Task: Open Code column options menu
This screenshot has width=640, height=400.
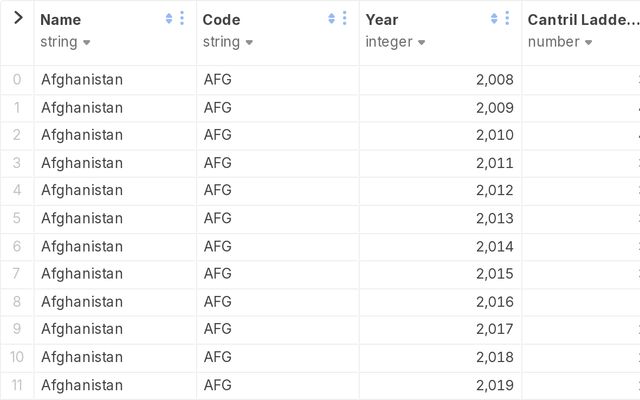Action: [x=345, y=18]
